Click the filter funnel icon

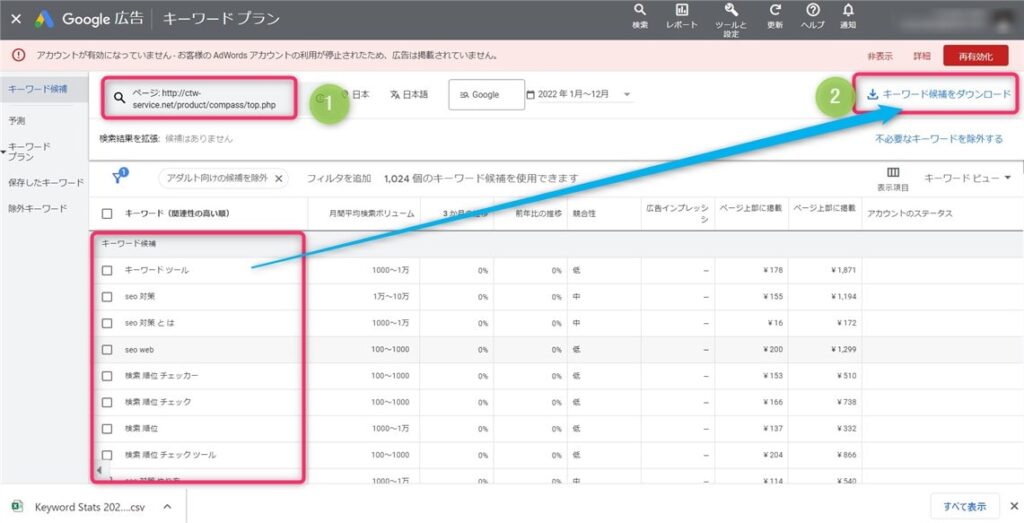pos(119,178)
